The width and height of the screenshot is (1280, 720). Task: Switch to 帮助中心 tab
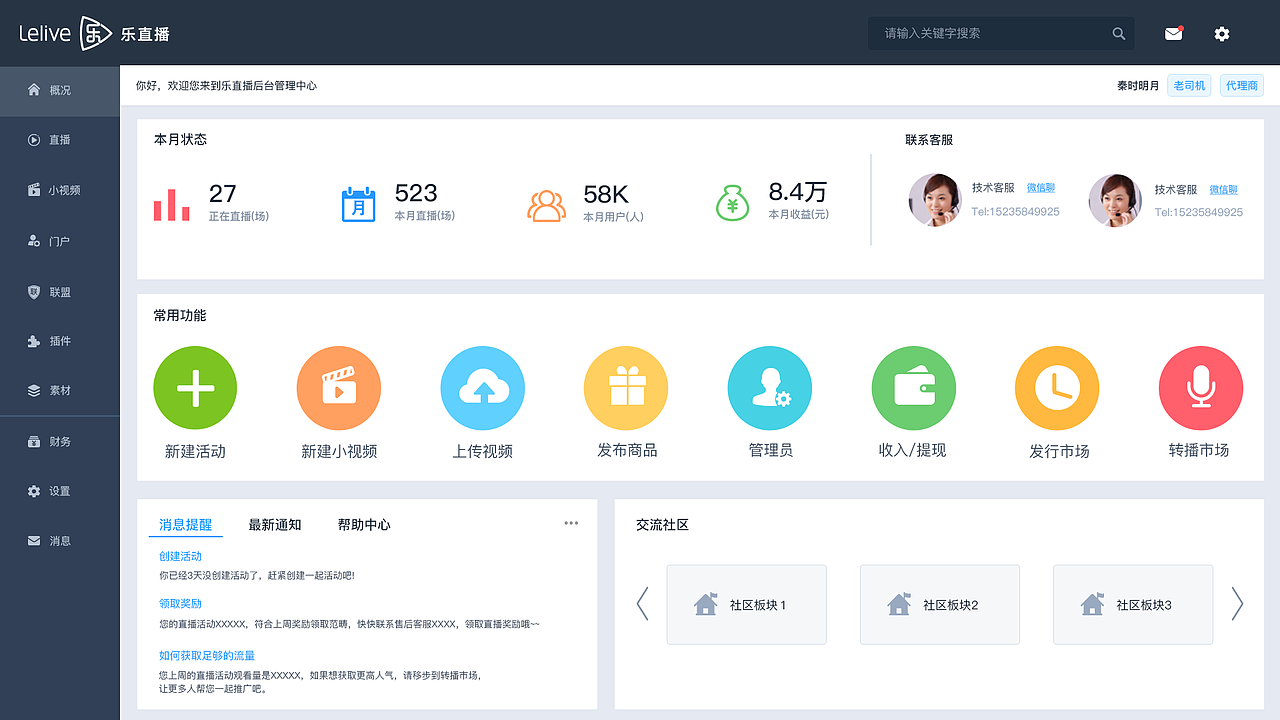coord(364,525)
